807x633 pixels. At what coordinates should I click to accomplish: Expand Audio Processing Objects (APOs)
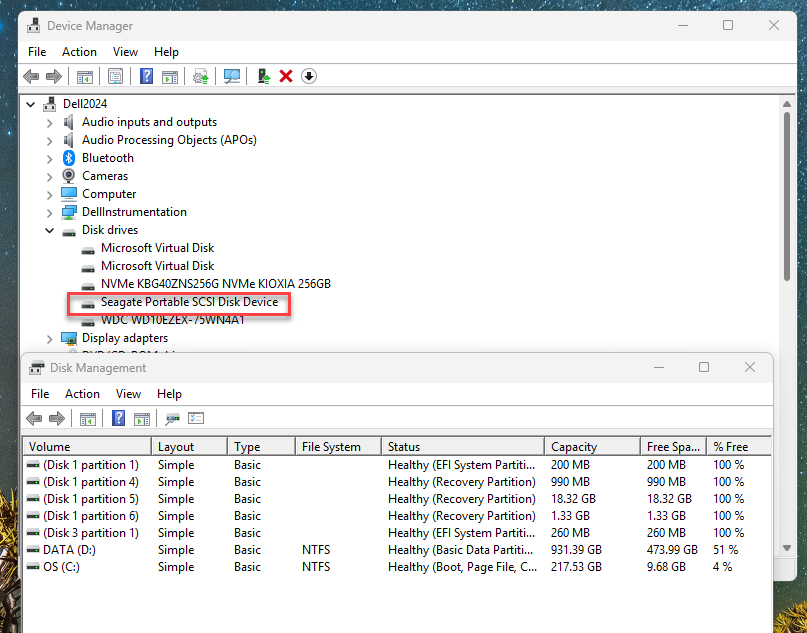click(49, 140)
